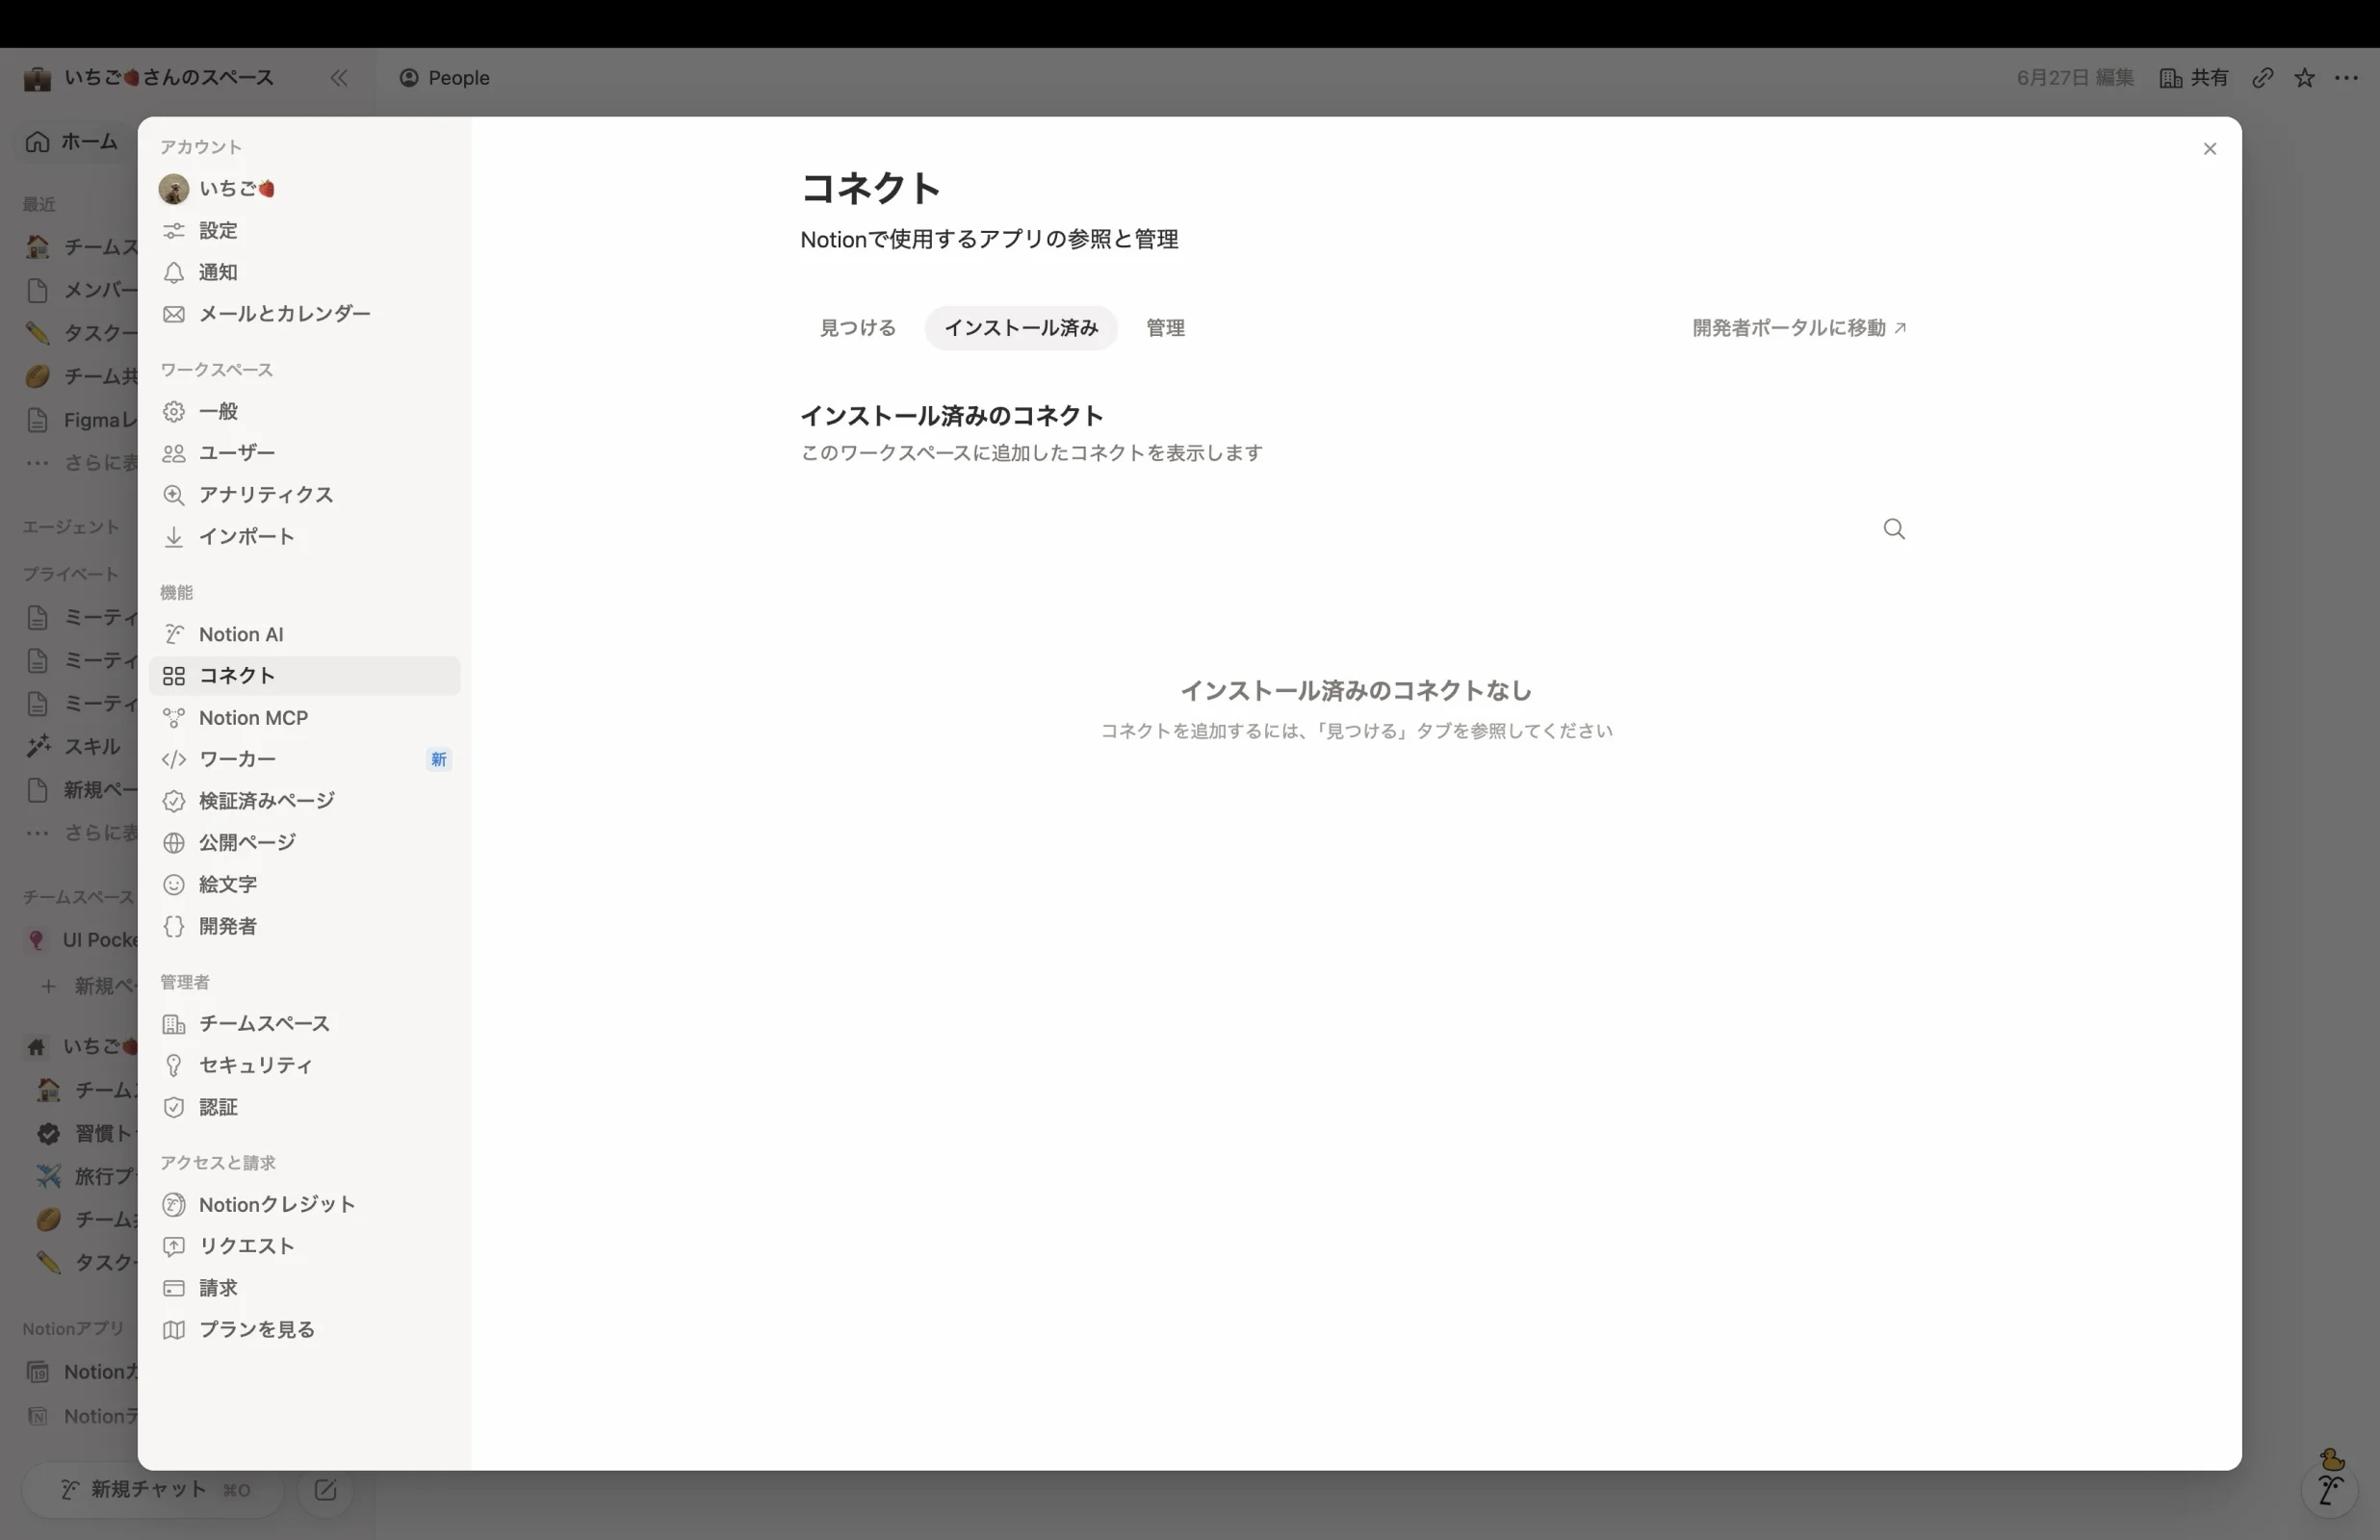Screen dimensions: 2380x1540
Task: Switch to the 見つける tab
Action: [858, 328]
